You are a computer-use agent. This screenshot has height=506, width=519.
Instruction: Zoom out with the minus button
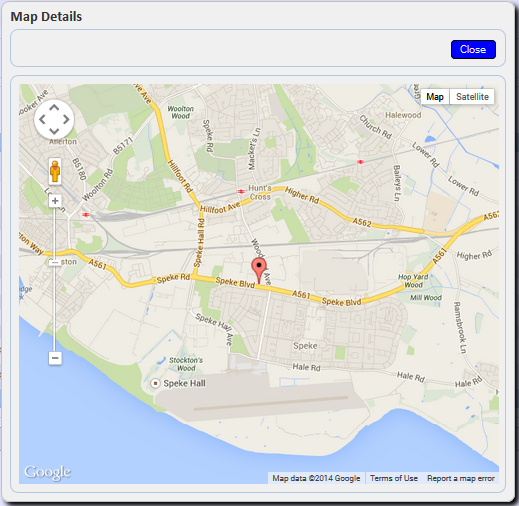tap(55, 358)
